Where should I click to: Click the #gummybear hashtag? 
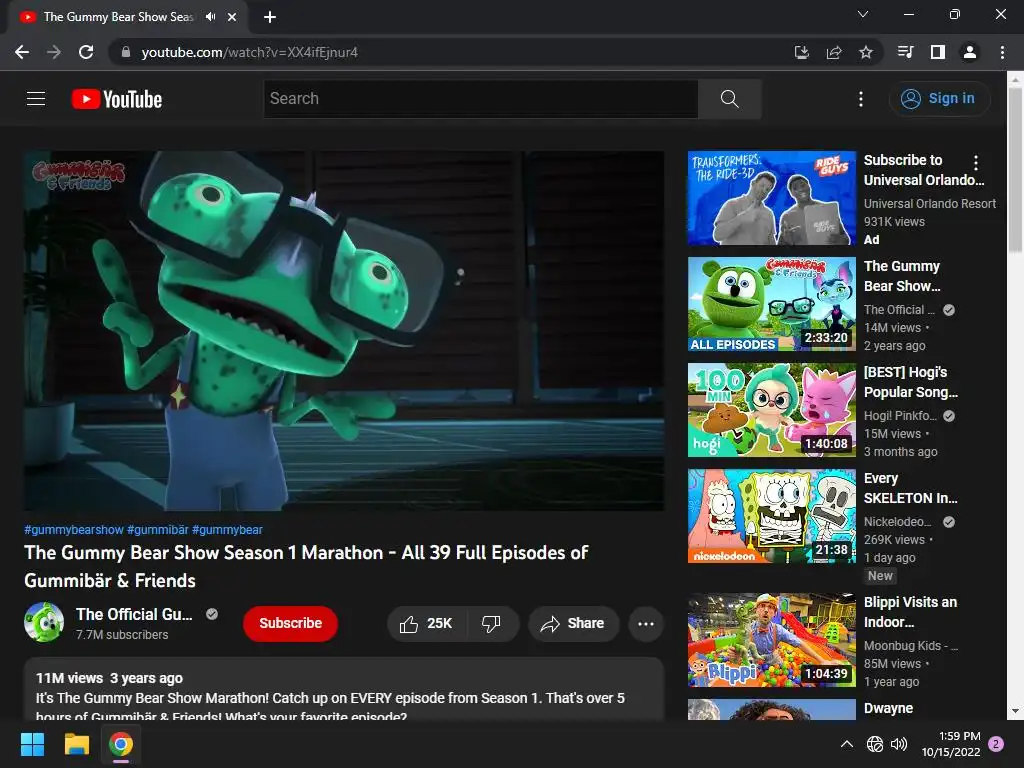click(227, 530)
